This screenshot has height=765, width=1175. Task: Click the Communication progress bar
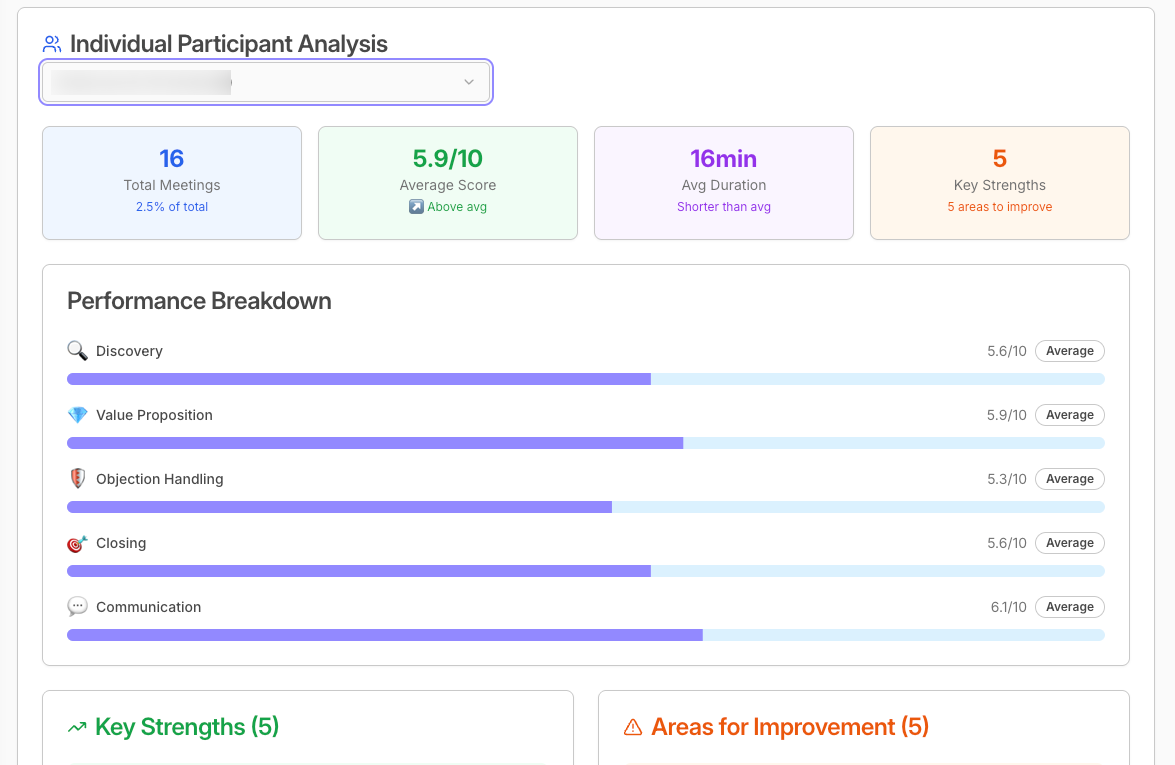click(585, 635)
